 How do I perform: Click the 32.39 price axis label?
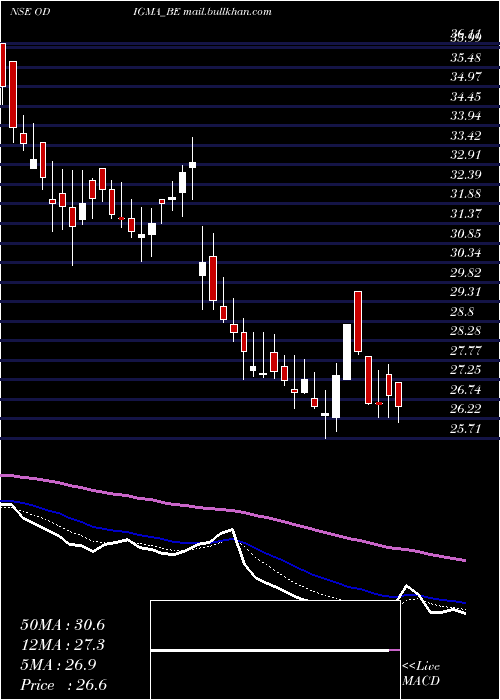(x=466, y=175)
